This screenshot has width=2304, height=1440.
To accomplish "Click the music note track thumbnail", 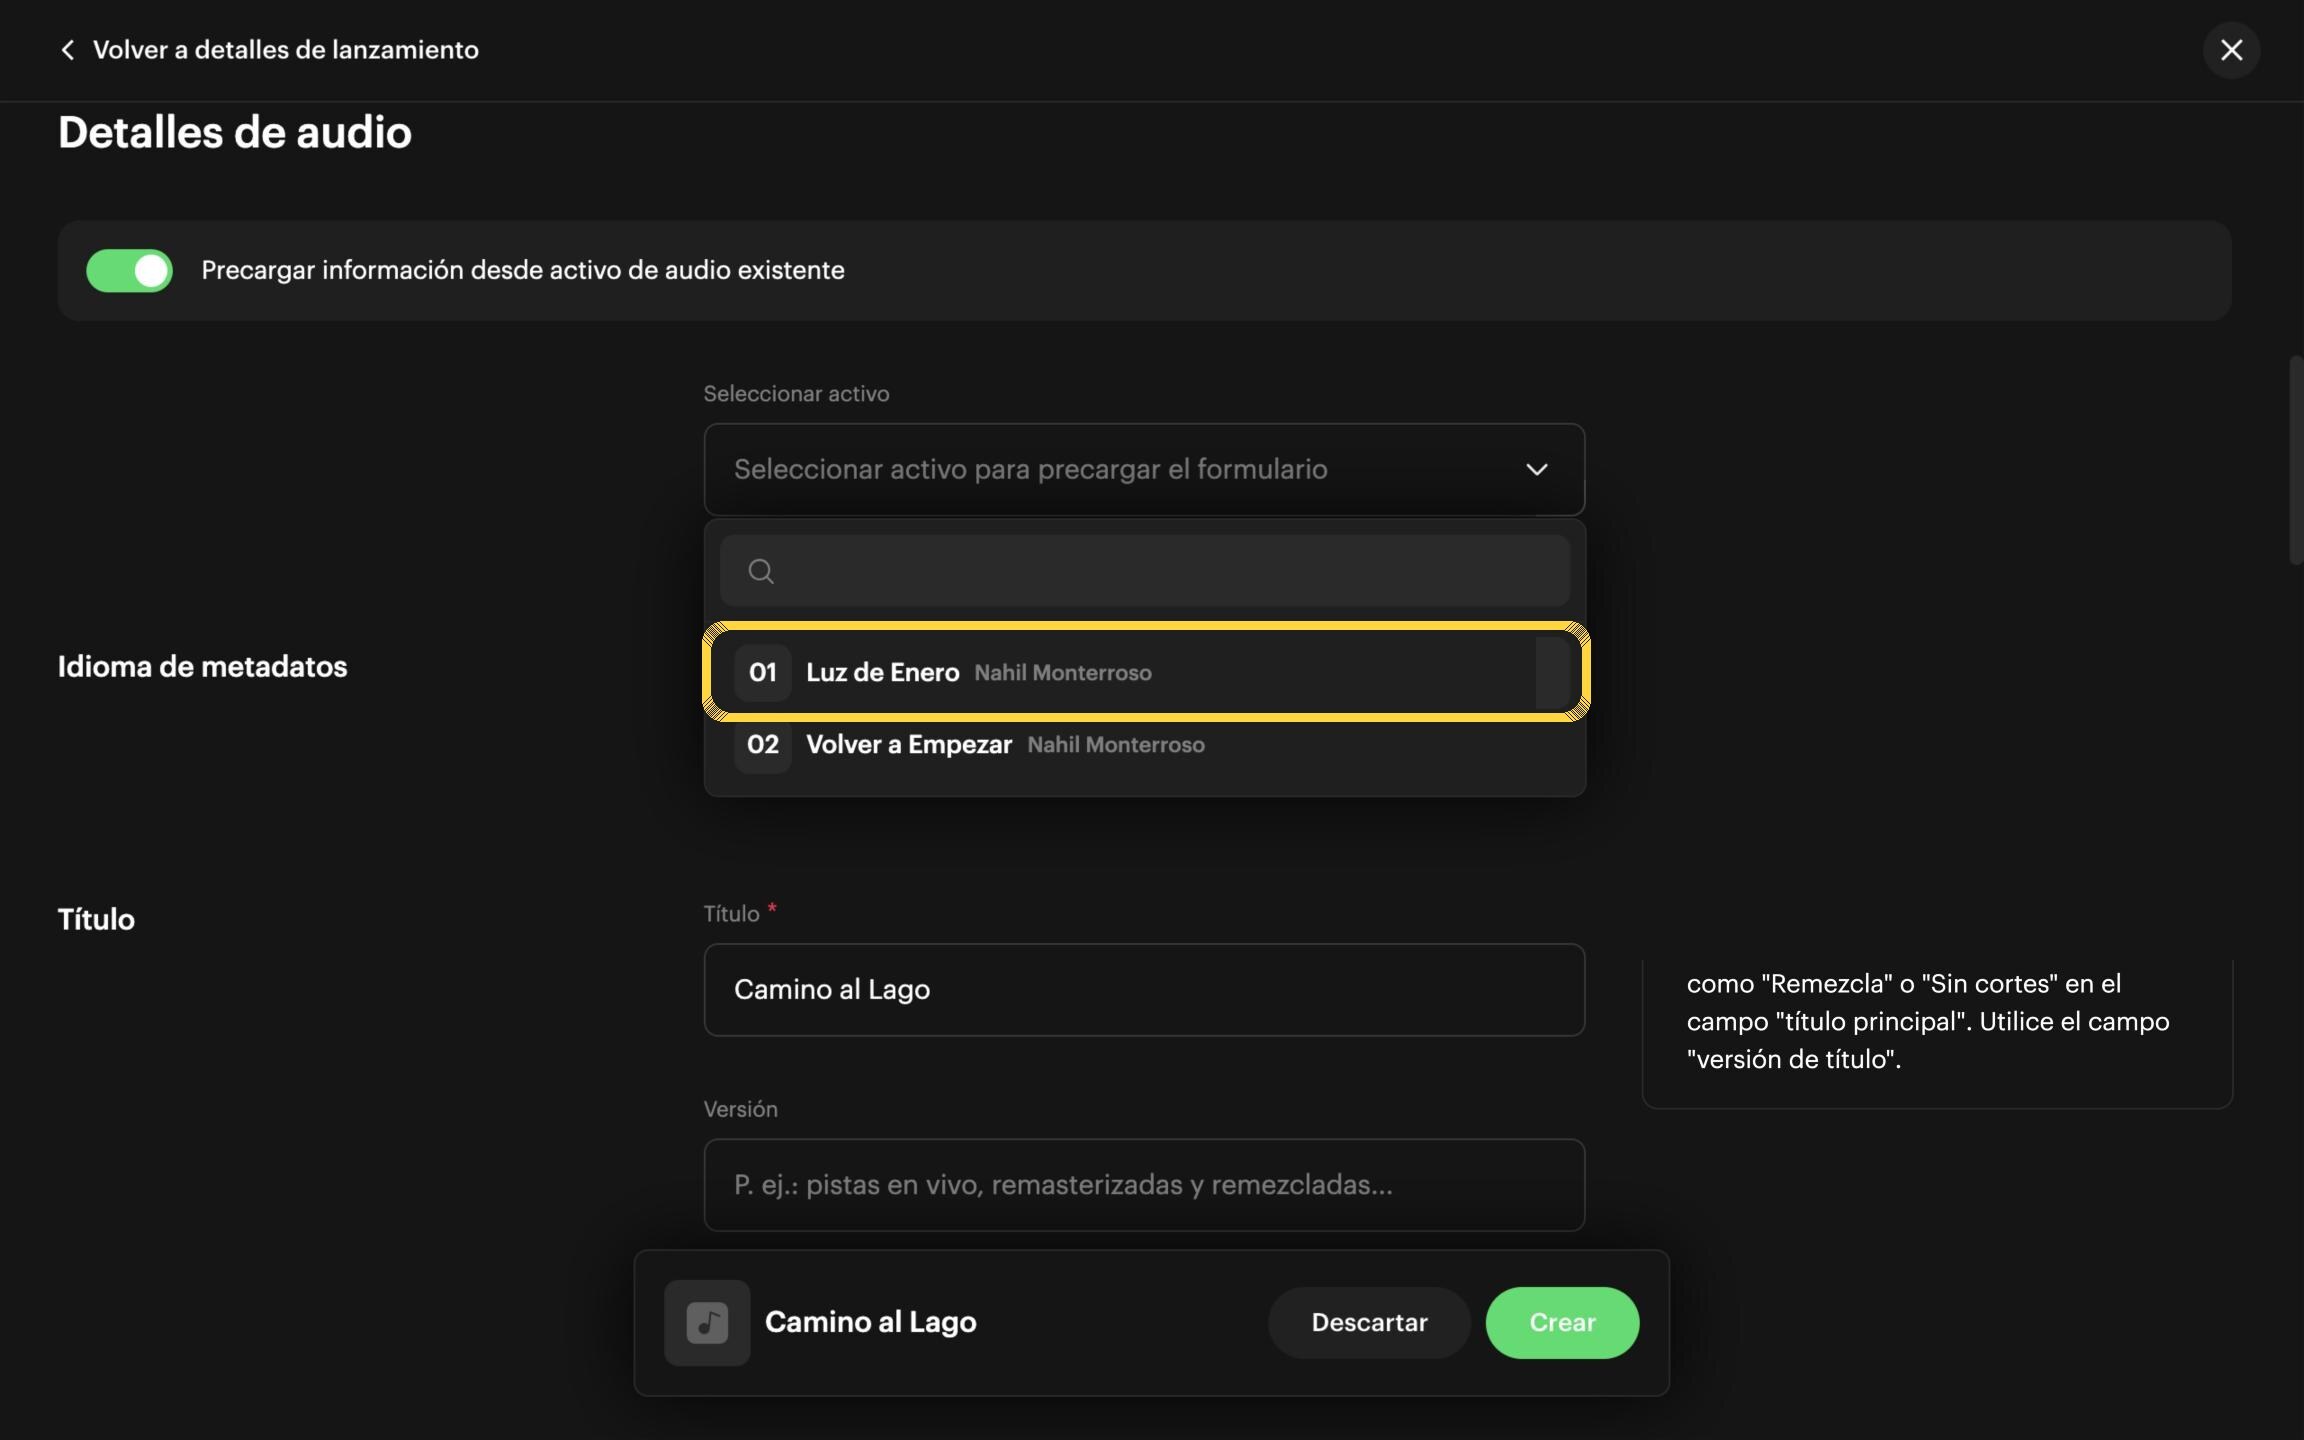I will [707, 1322].
